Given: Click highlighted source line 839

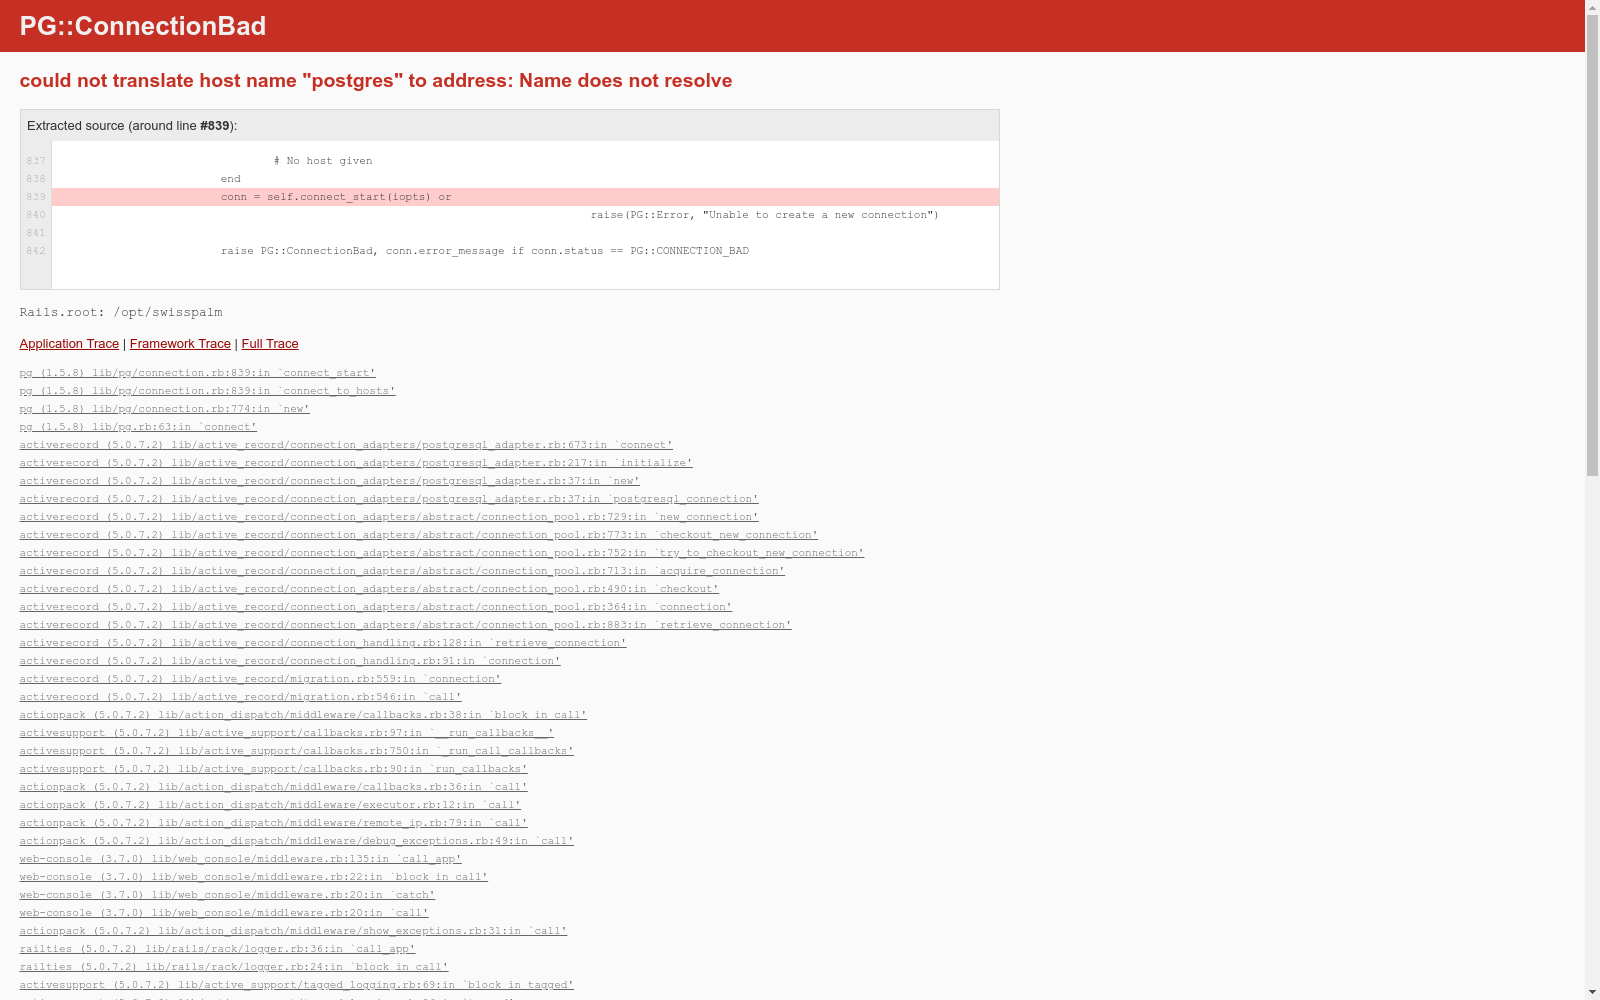Looking at the screenshot, I should tap(525, 197).
